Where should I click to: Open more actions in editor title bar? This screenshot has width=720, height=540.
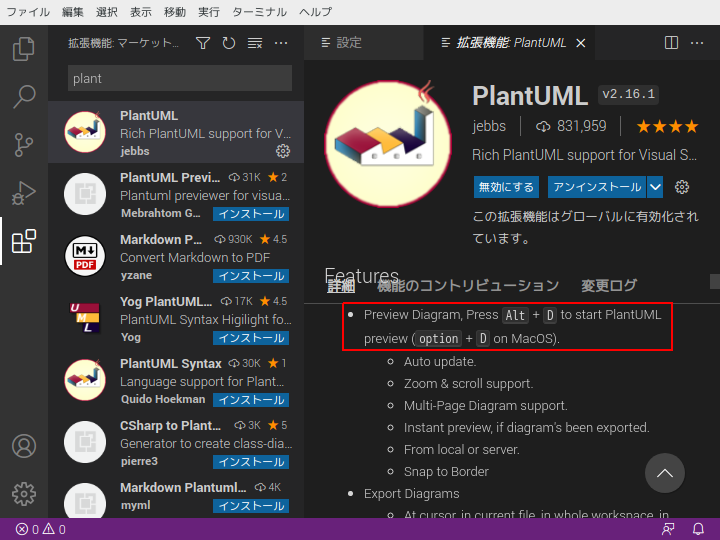697,43
